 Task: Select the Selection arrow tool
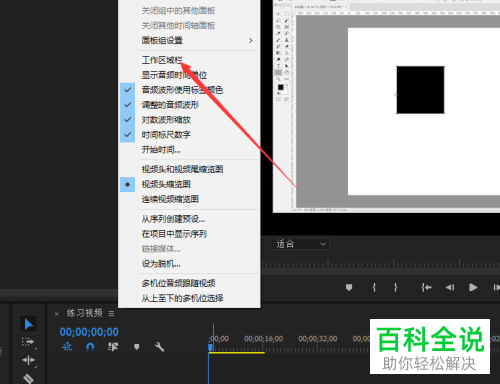(x=28, y=324)
